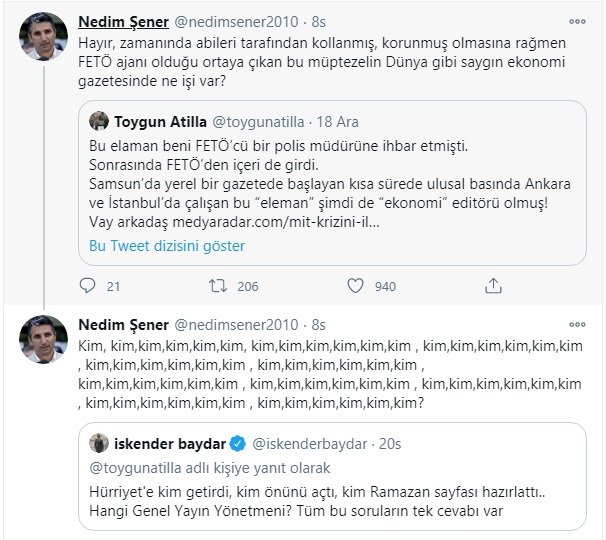Open the "Bu Tweet dizisini göster" link
Screen dimensions: 606x540
pos(166,245)
